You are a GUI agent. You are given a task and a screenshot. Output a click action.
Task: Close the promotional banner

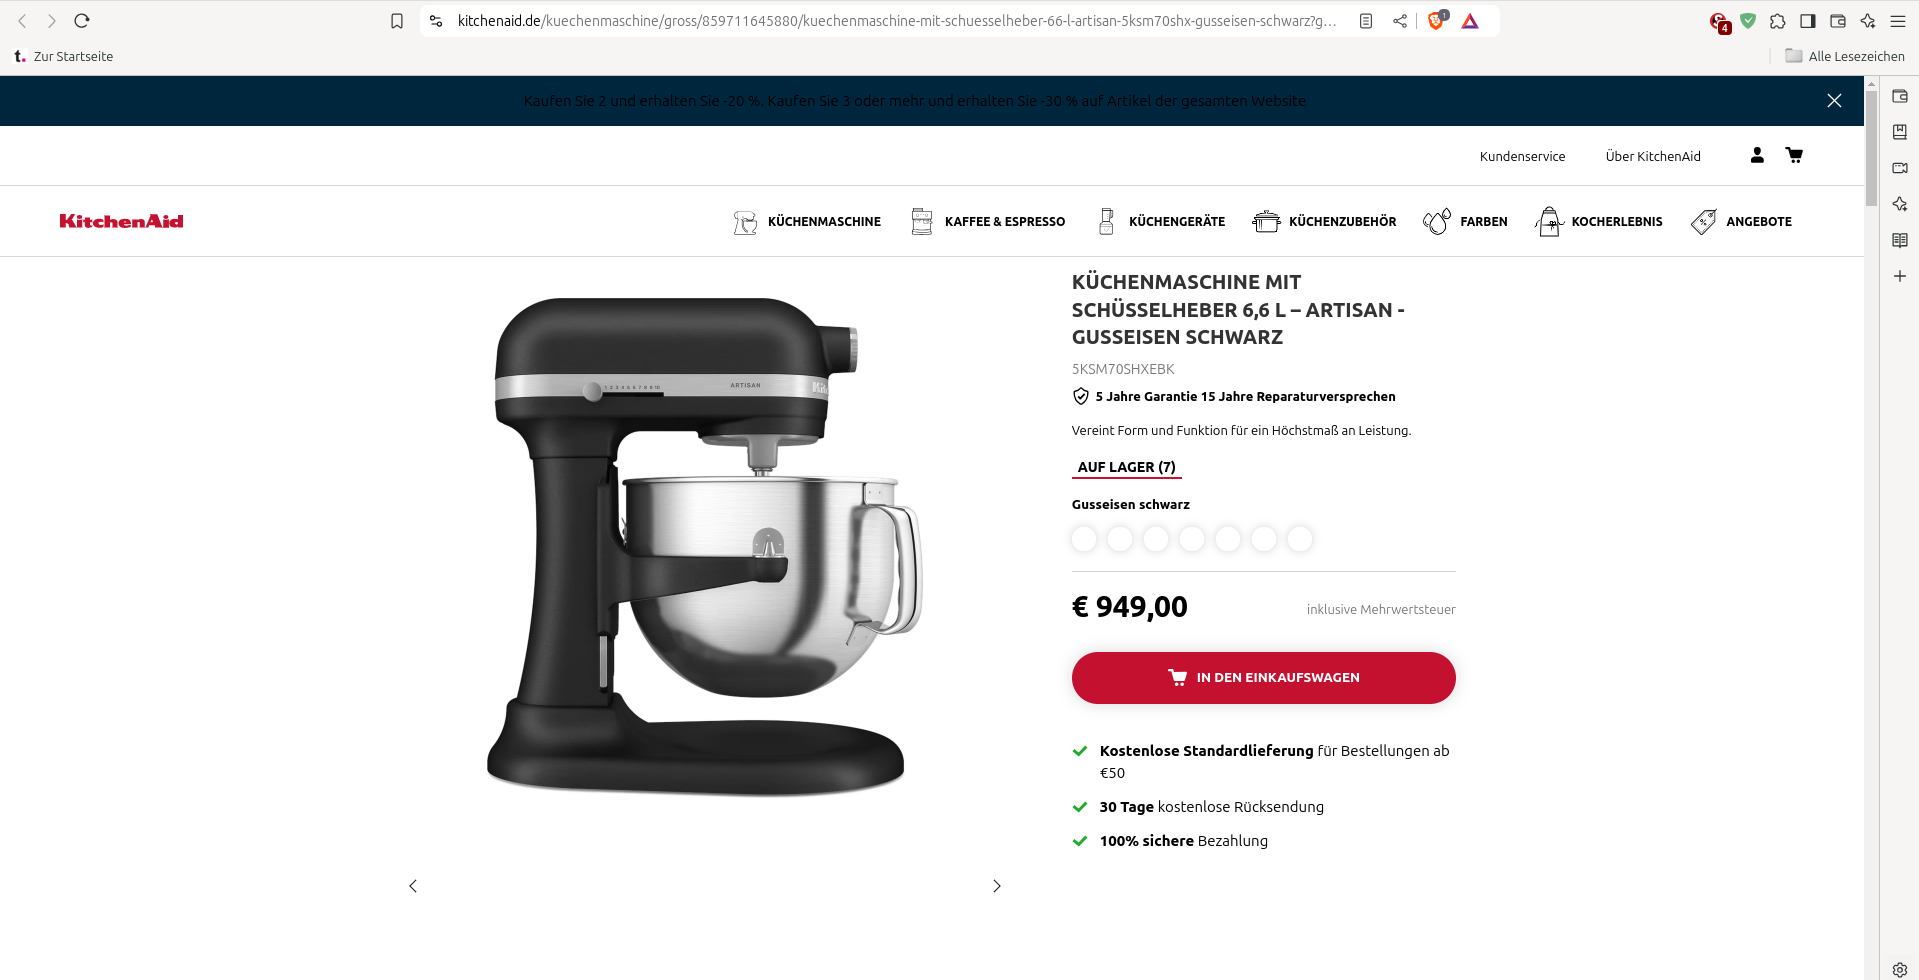pyautogui.click(x=1834, y=101)
